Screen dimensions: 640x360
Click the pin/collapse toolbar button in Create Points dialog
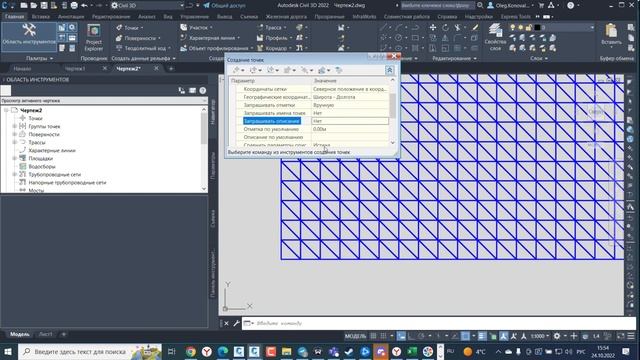[x=389, y=70]
